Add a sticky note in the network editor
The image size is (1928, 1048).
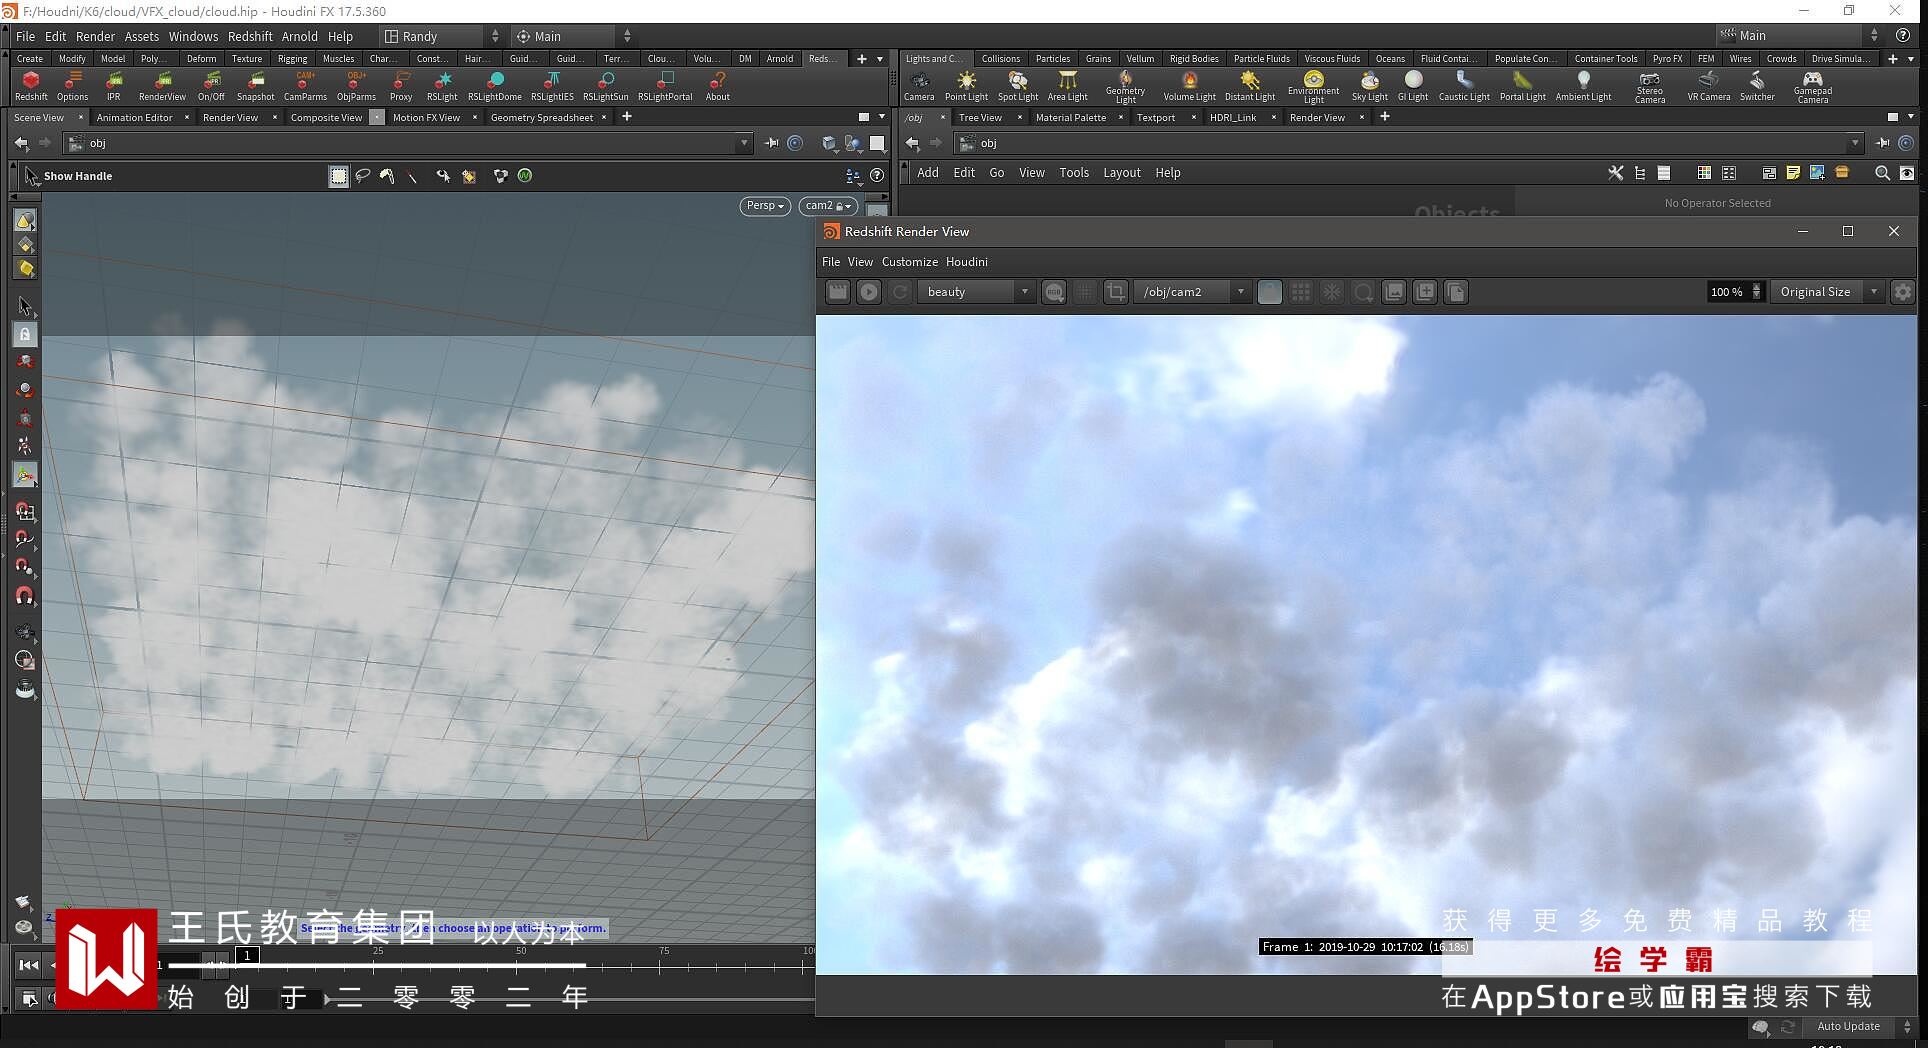[x=1793, y=173]
